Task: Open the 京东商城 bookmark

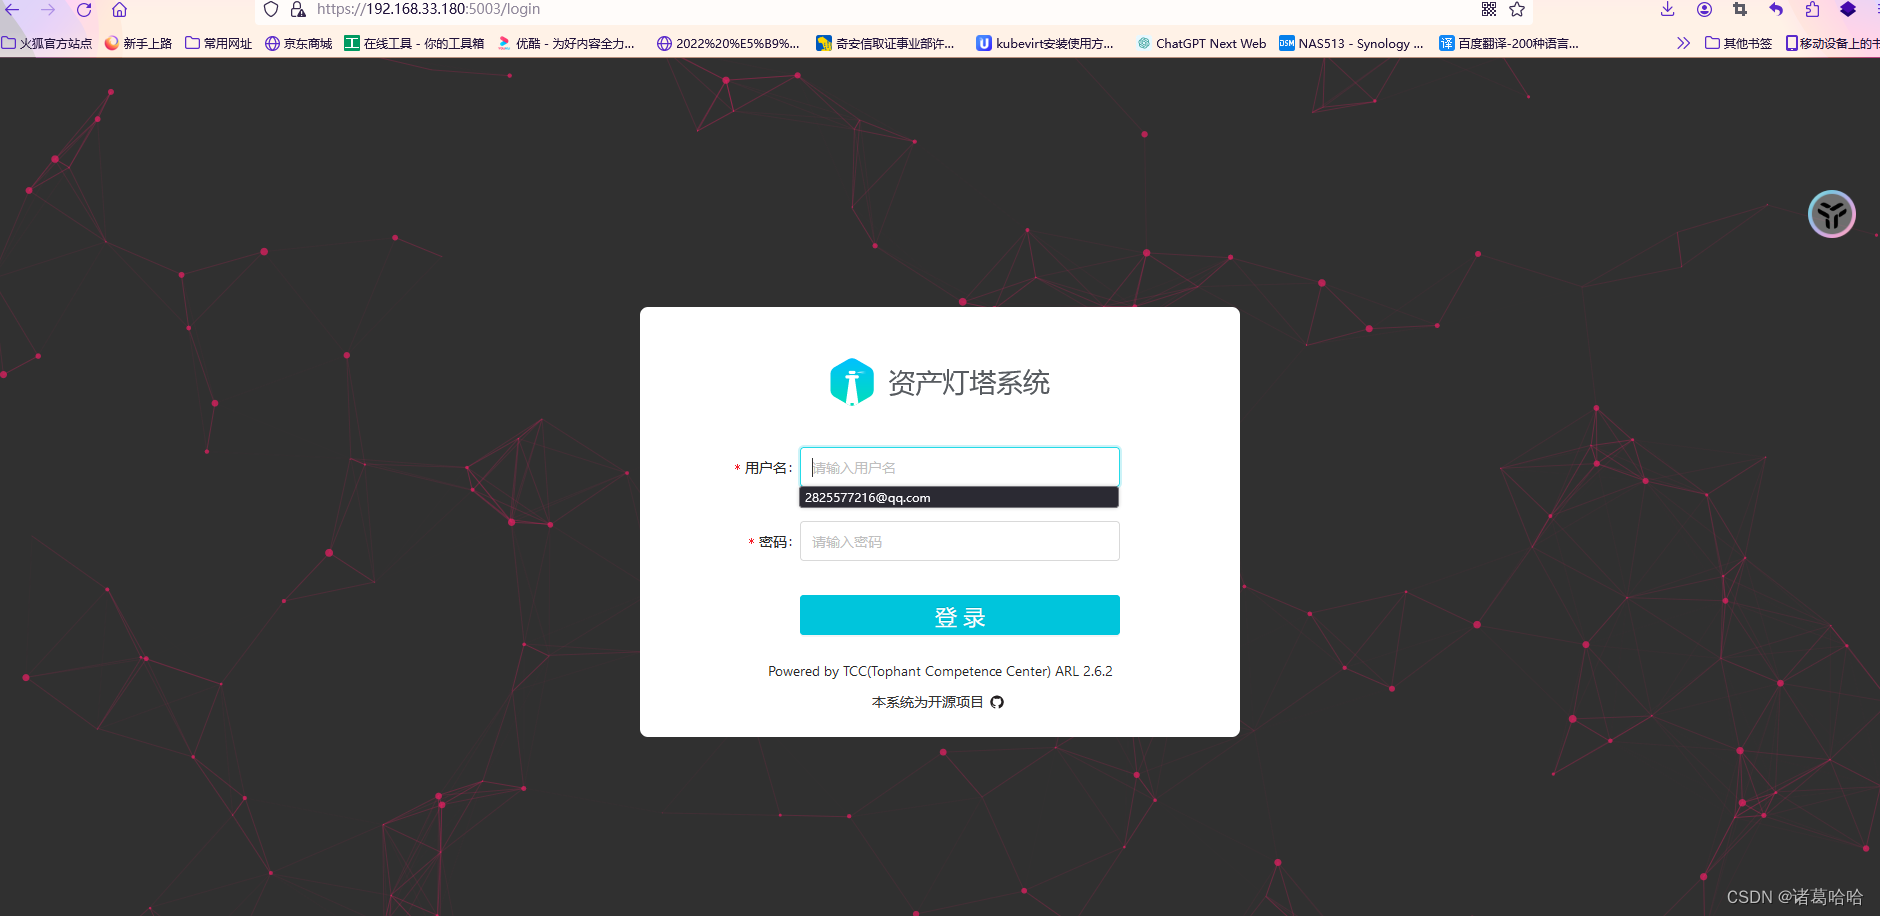Action: [x=298, y=43]
